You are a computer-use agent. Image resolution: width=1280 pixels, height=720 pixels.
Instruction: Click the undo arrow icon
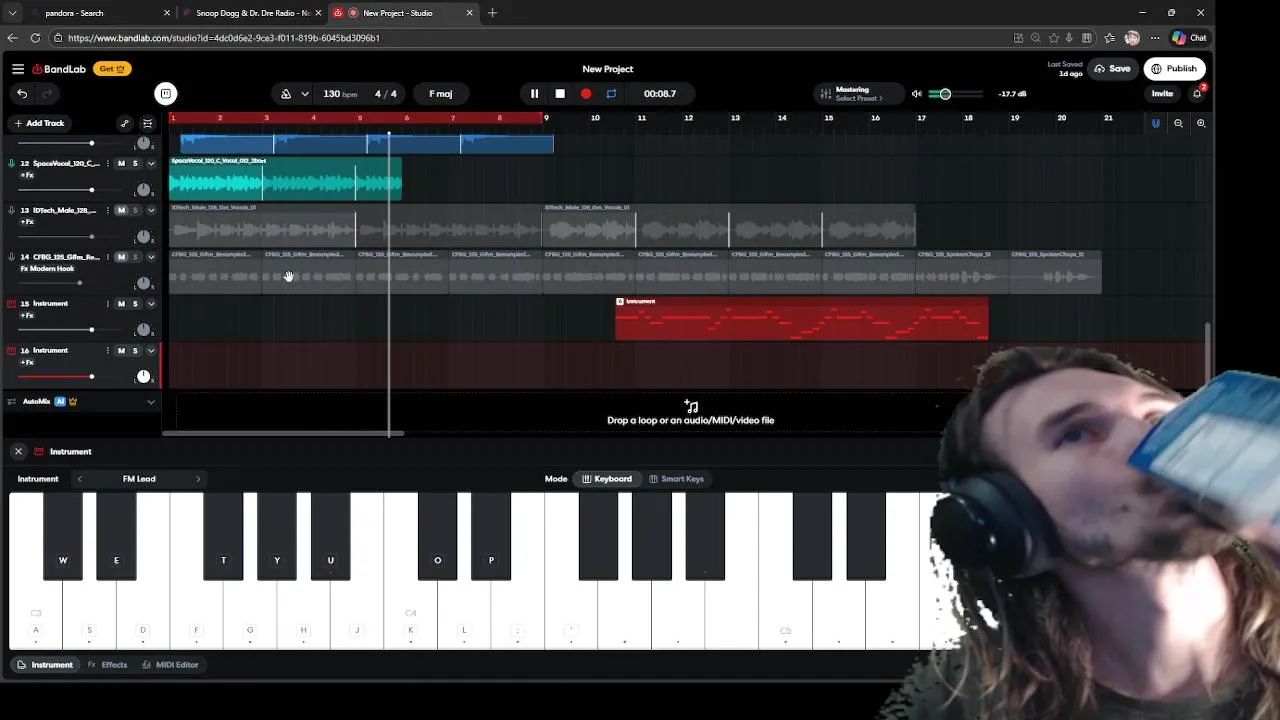tap(22, 94)
